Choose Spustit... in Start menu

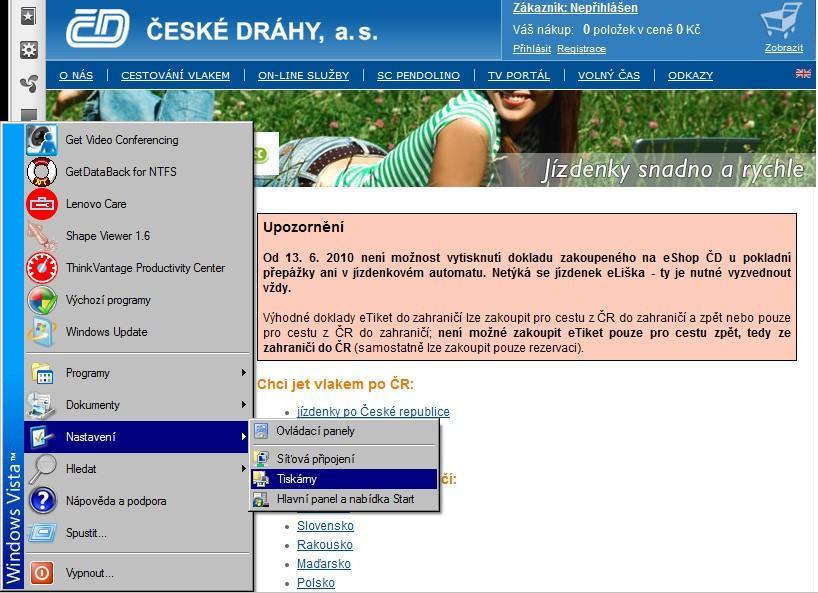(x=138, y=533)
